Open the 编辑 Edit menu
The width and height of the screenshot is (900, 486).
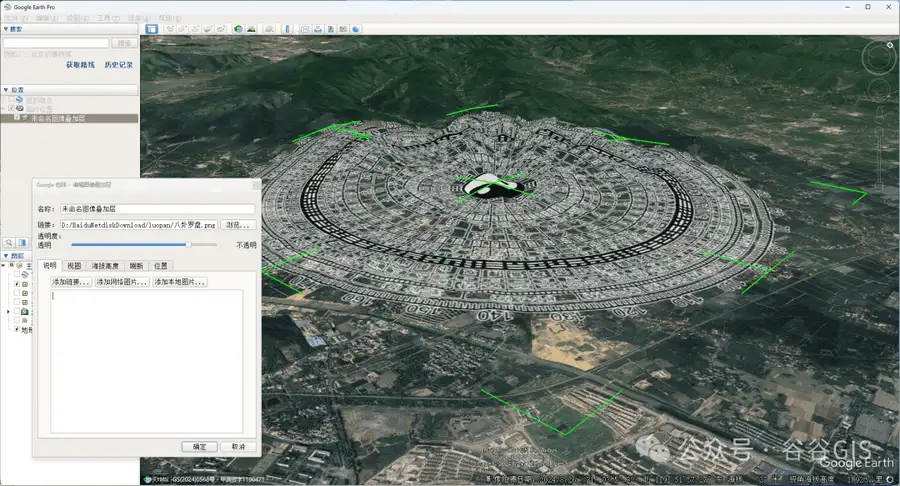pyautogui.click(x=46, y=18)
